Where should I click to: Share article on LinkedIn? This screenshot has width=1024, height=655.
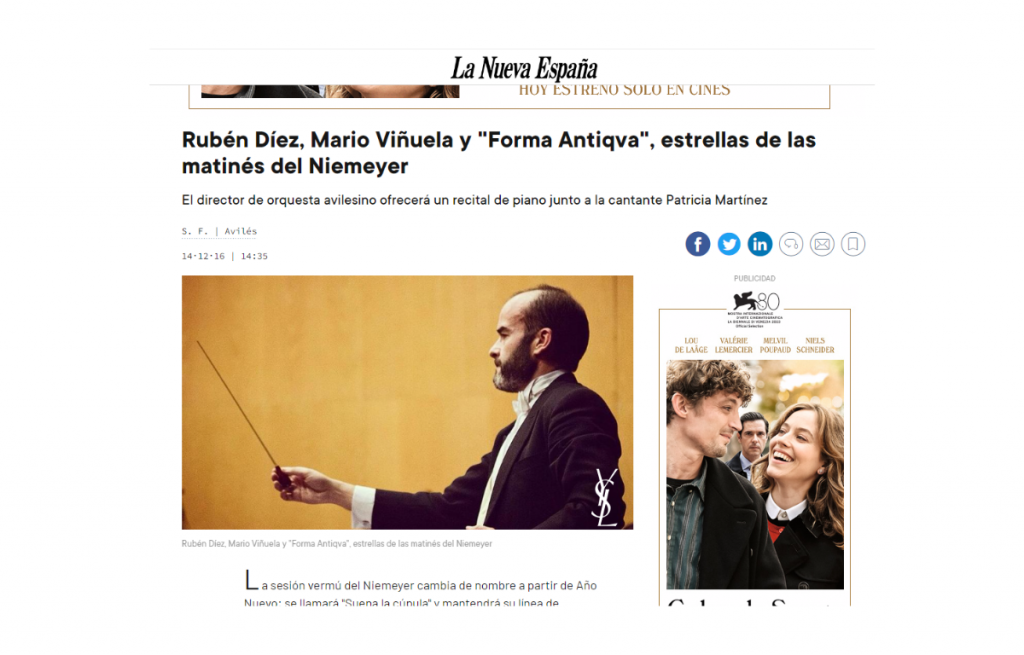click(760, 244)
